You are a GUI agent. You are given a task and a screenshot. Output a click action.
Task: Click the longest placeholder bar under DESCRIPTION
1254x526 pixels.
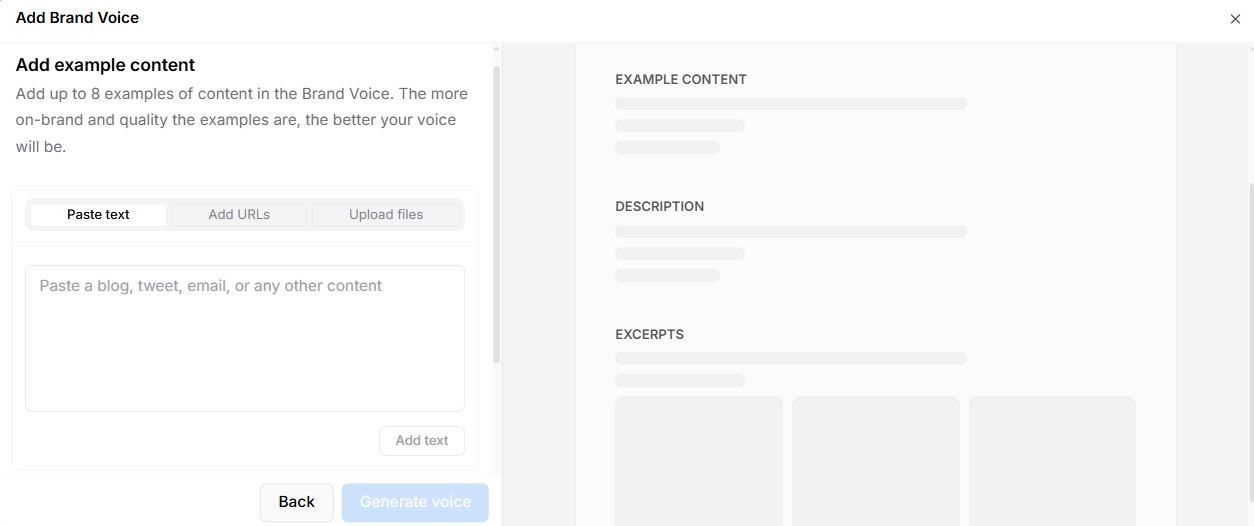coord(790,232)
